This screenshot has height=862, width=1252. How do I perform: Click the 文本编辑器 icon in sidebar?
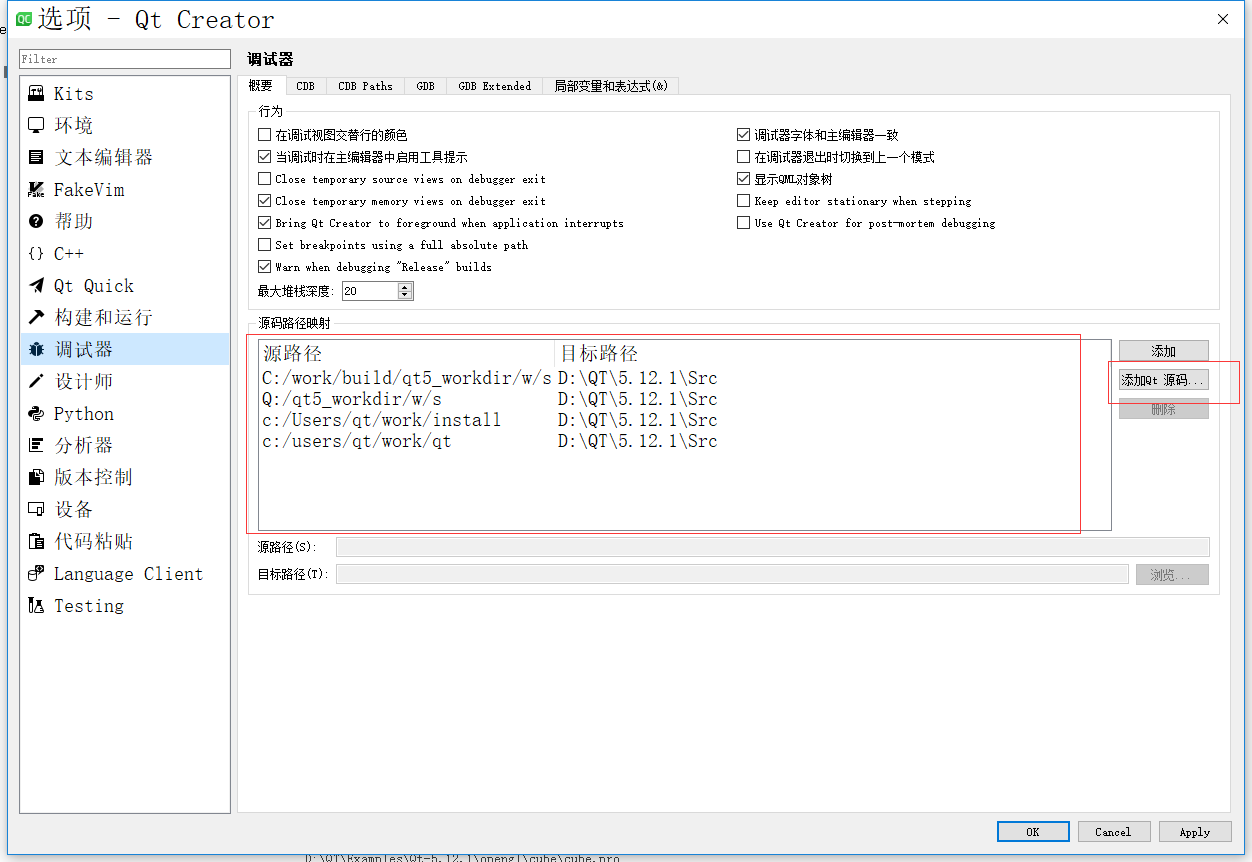tap(36, 157)
